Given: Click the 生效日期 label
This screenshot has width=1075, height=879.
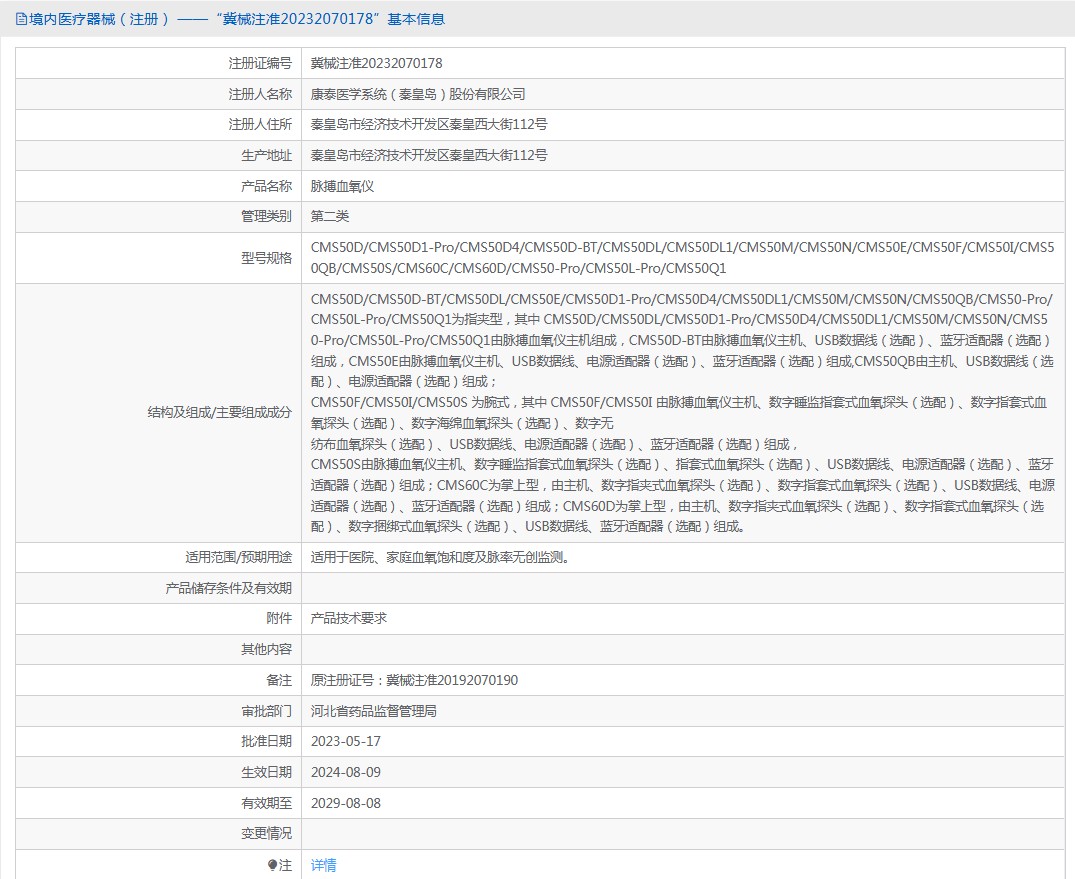Looking at the screenshot, I should 266,772.
